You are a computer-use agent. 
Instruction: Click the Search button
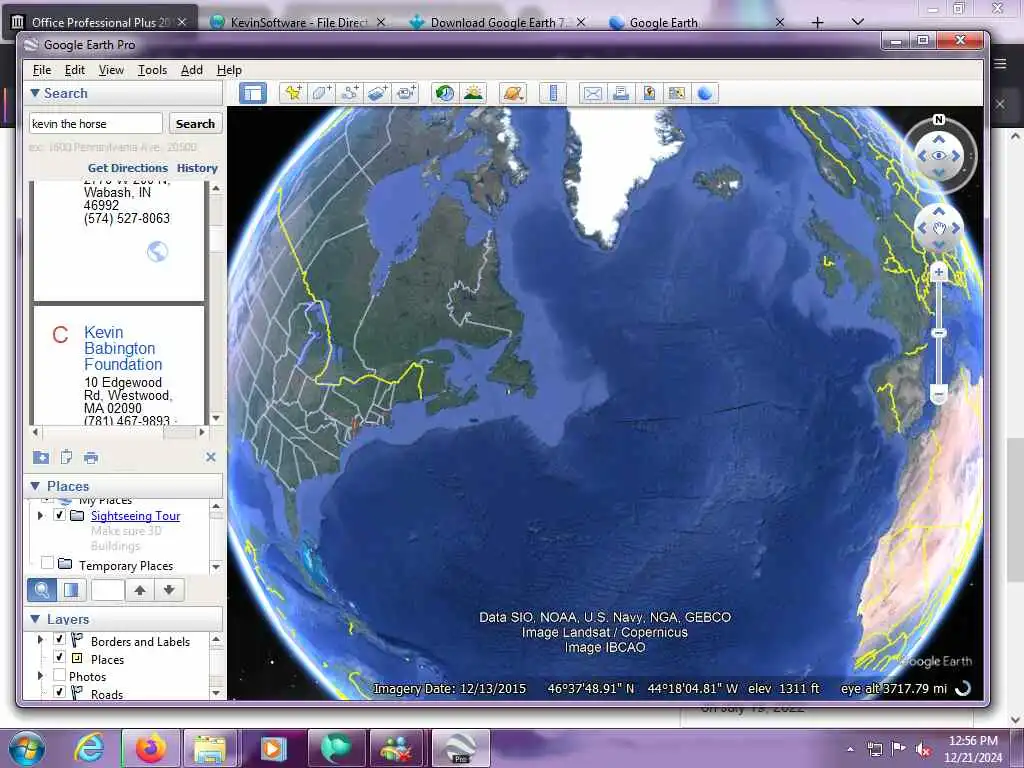pyautogui.click(x=195, y=123)
